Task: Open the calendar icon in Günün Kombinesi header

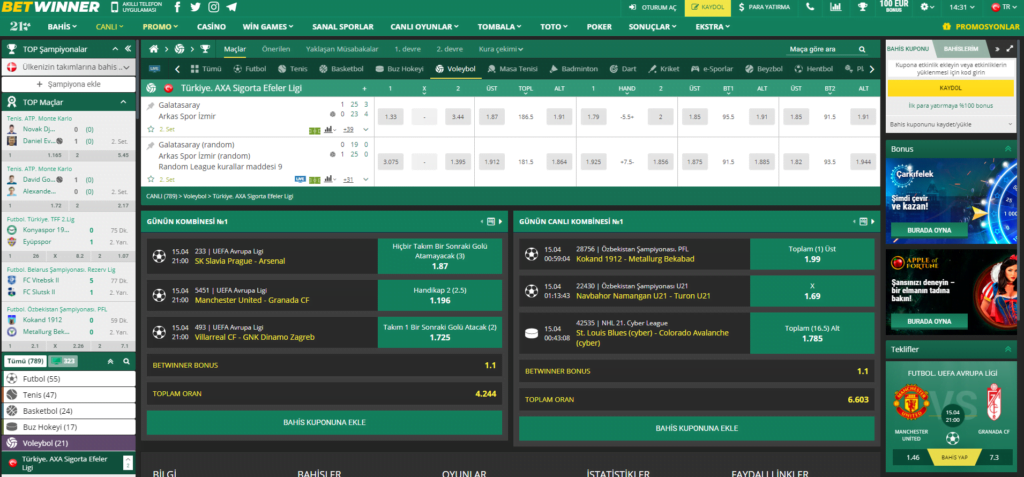Action: (491, 222)
